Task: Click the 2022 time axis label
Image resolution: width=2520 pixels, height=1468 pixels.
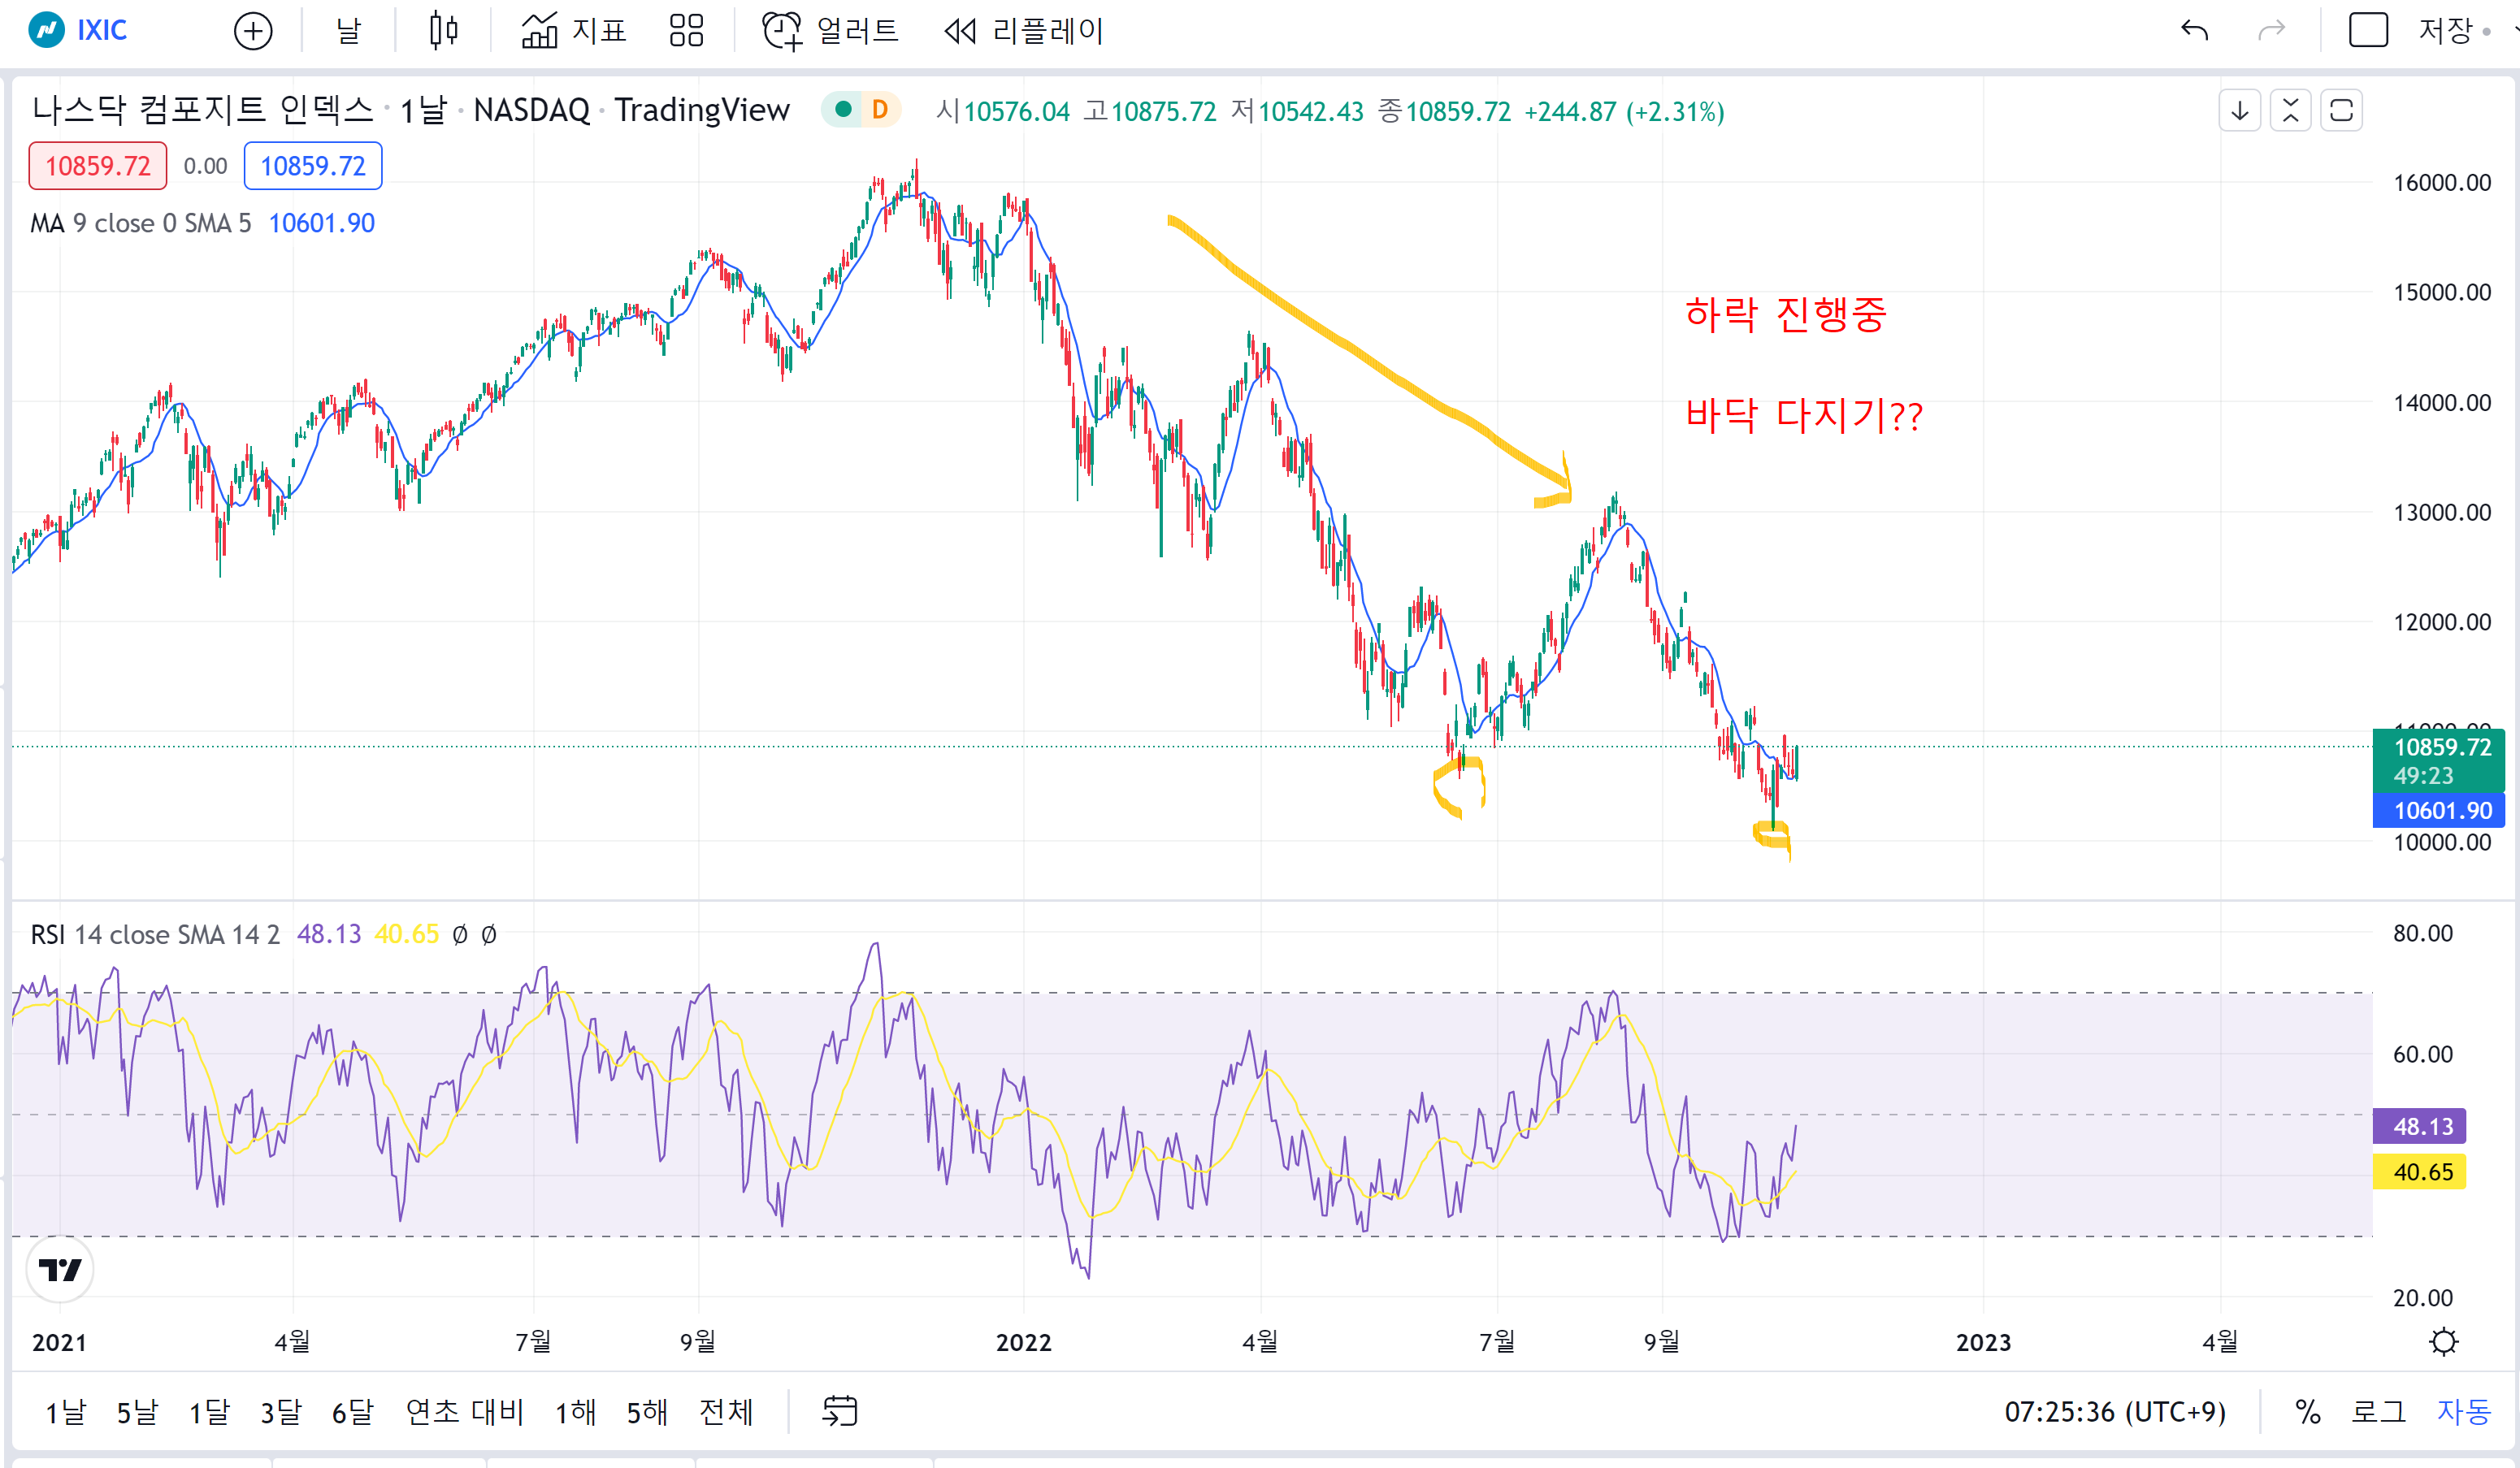Action: click(1024, 1342)
